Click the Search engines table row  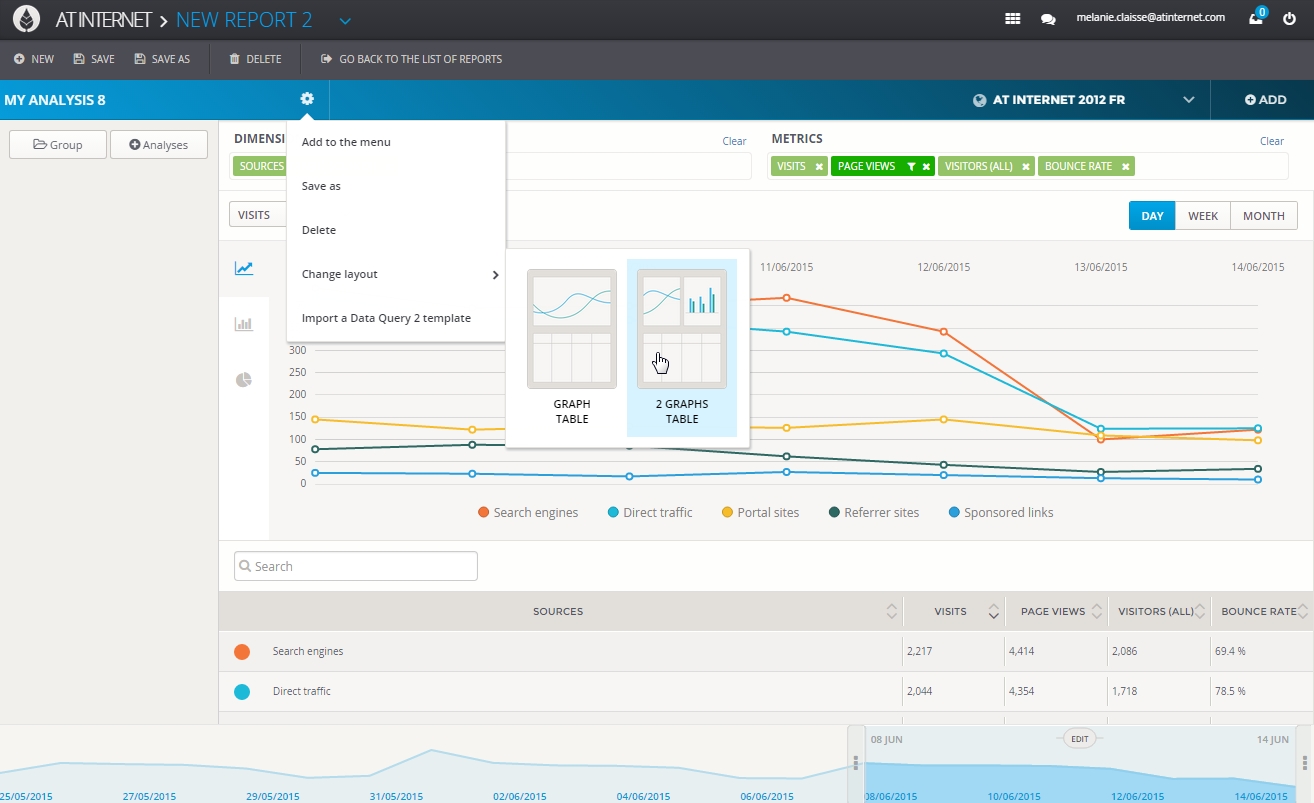click(x=766, y=651)
